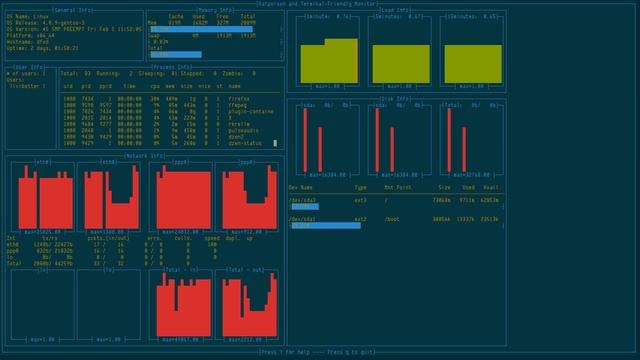This screenshot has width=640, height=360.
Task: Click the 'Total - in' network graph
Action: pyautogui.click(x=181, y=305)
